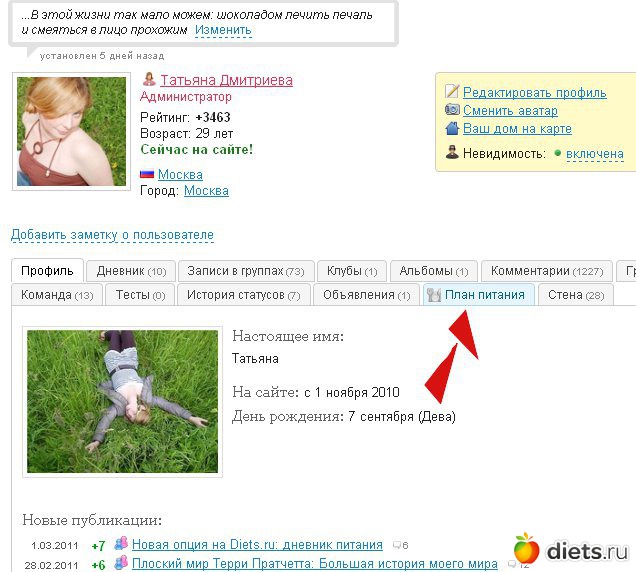This screenshot has width=636, height=572.
Task: Open the Дневник tab
Action: (x=131, y=271)
